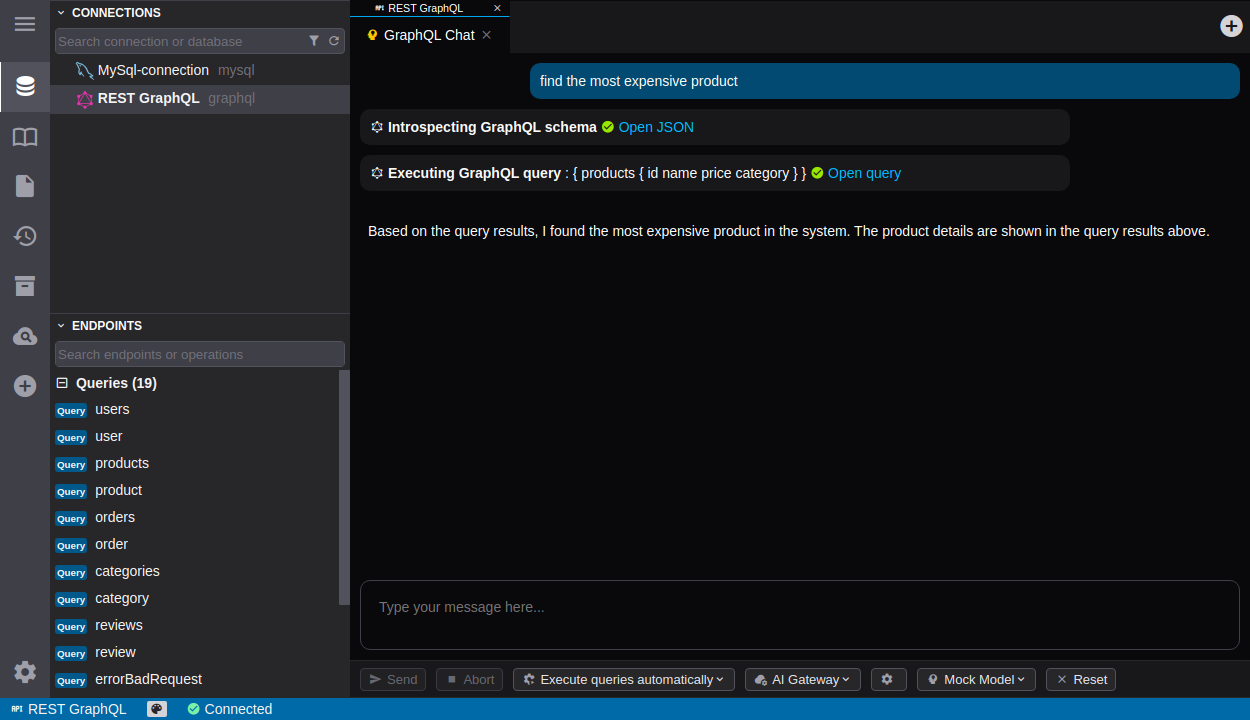Open the Execute queries automatically dropdown

click(x=624, y=679)
